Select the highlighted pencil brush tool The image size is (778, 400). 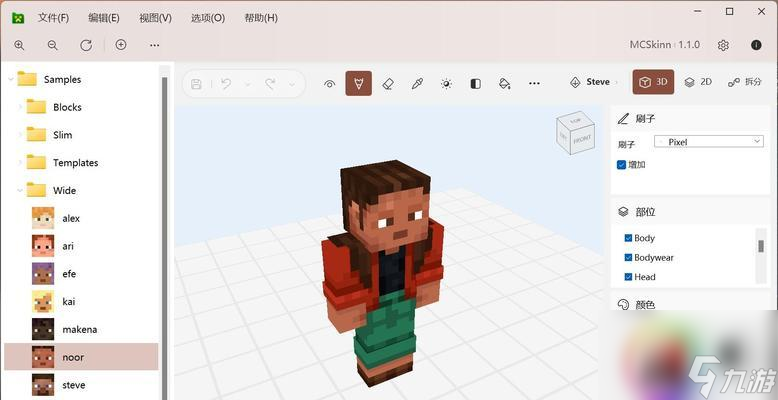tap(358, 83)
